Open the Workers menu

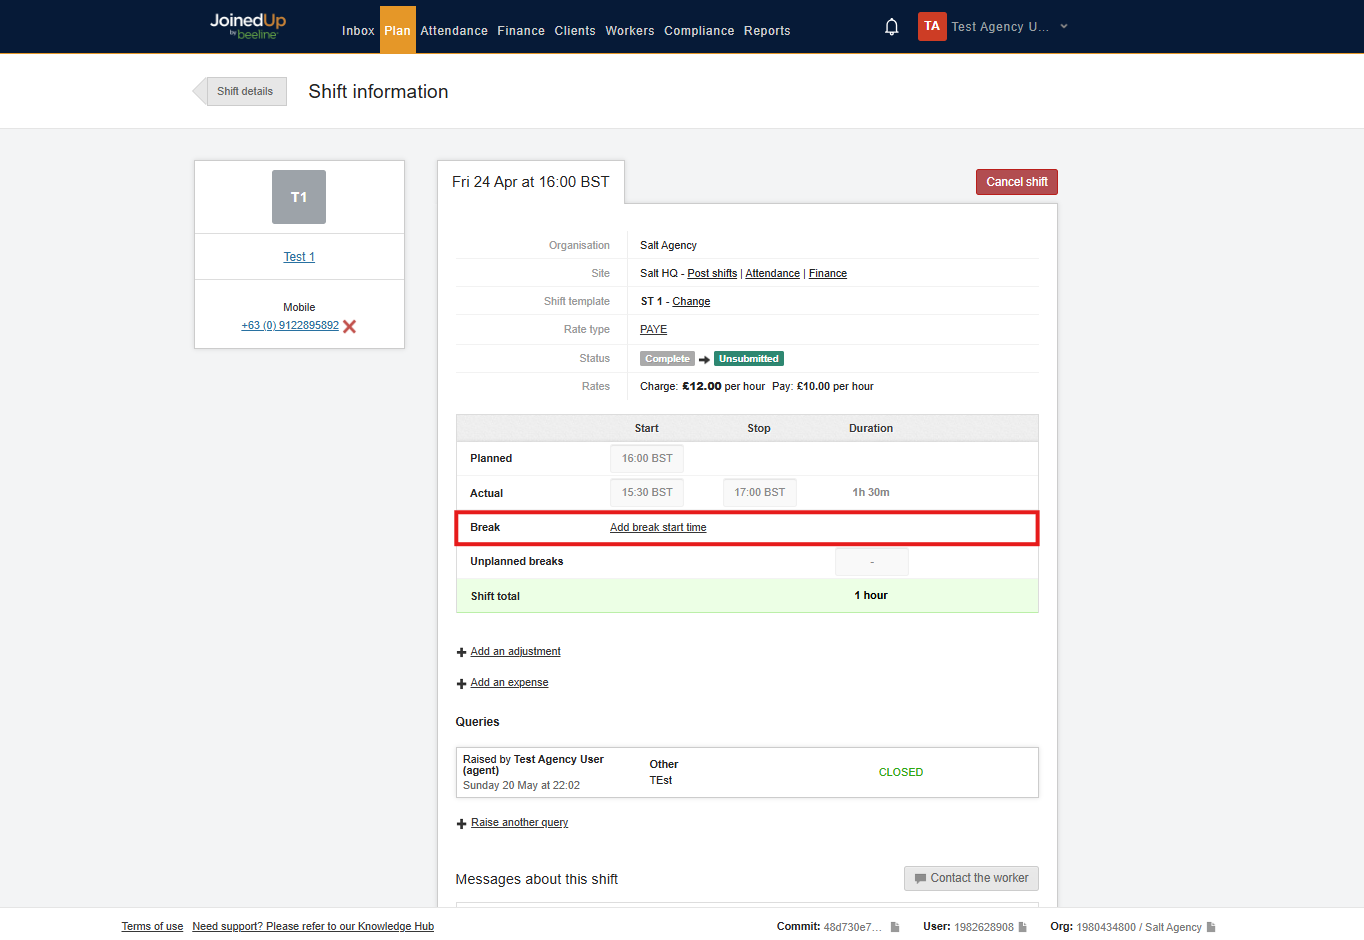630,31
